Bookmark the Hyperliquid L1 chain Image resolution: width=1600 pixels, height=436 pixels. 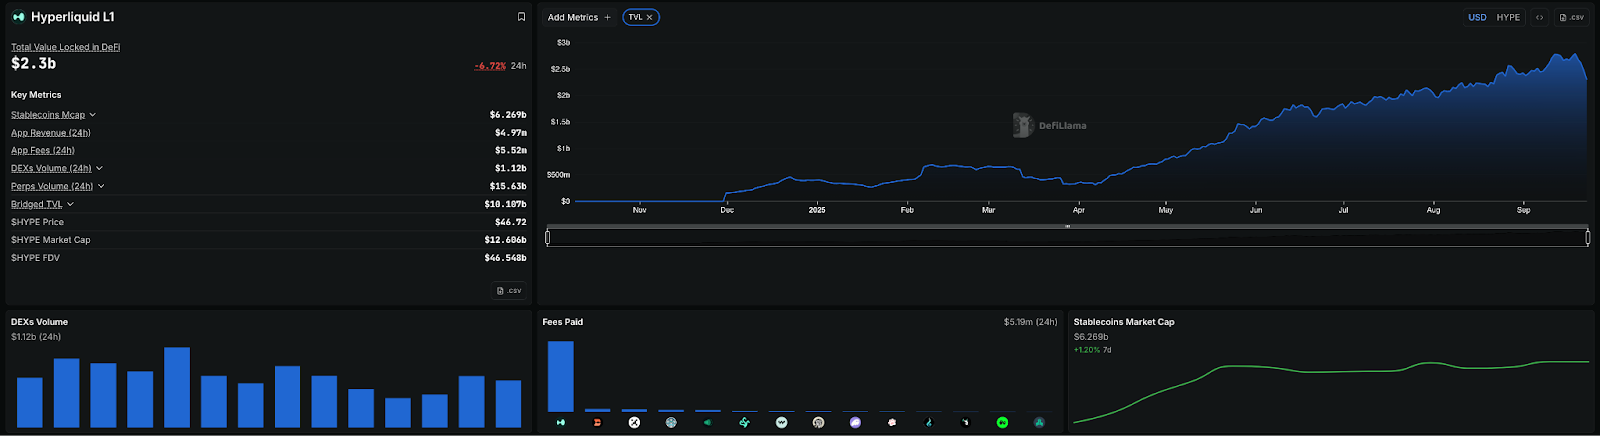521,17
